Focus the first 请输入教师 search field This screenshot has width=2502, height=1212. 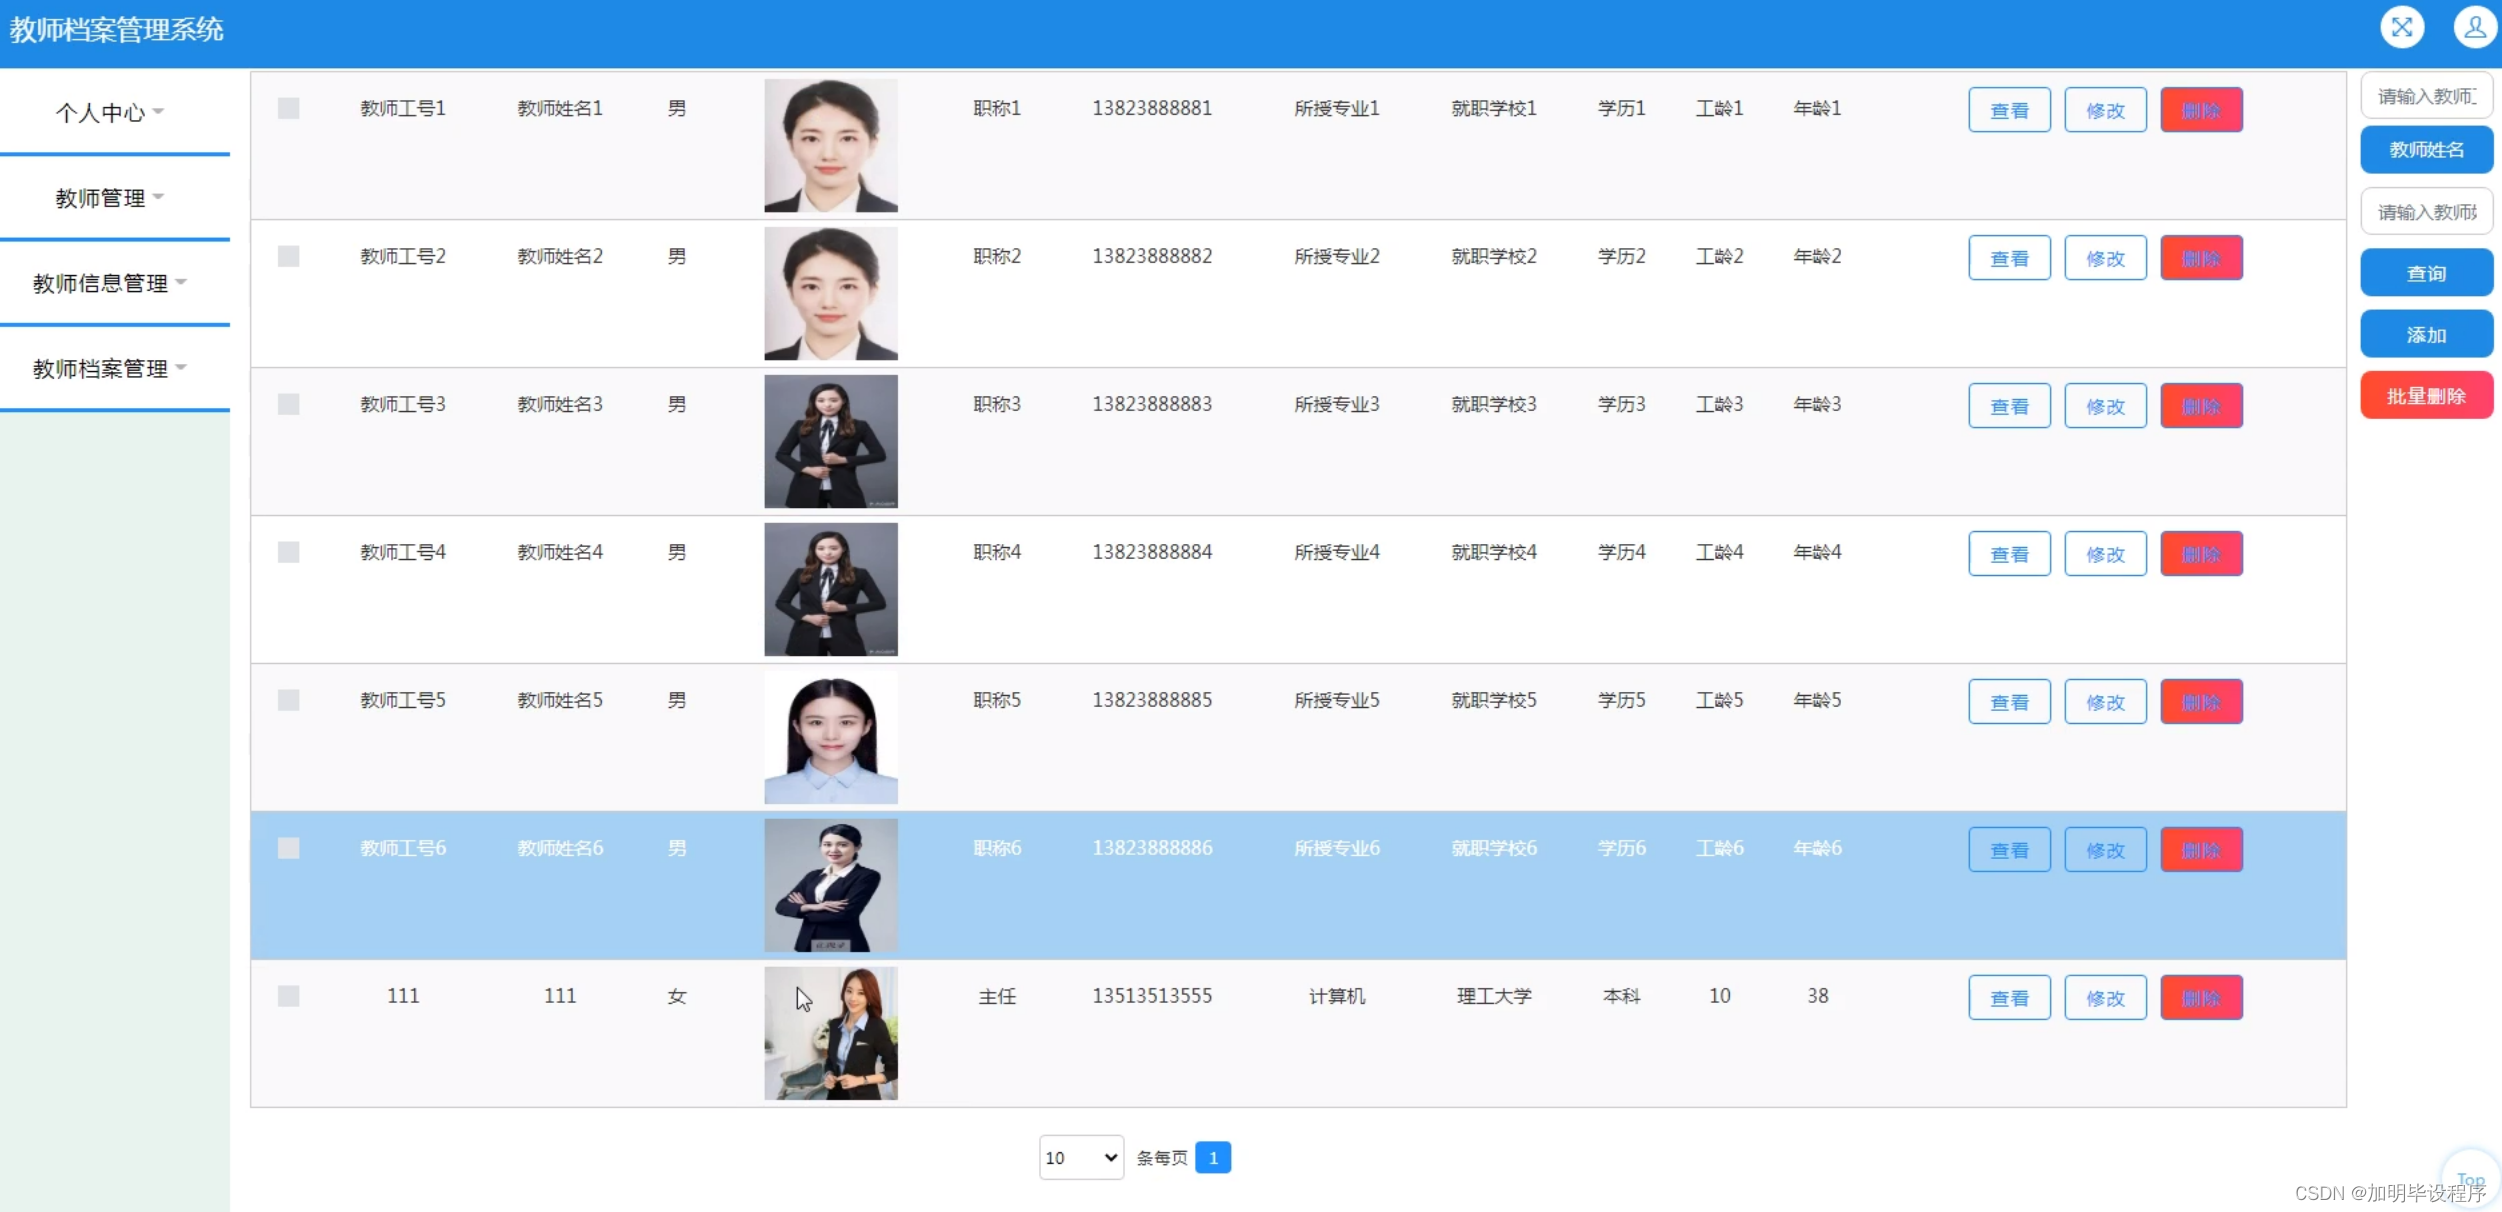click(x=2425, y=96)
